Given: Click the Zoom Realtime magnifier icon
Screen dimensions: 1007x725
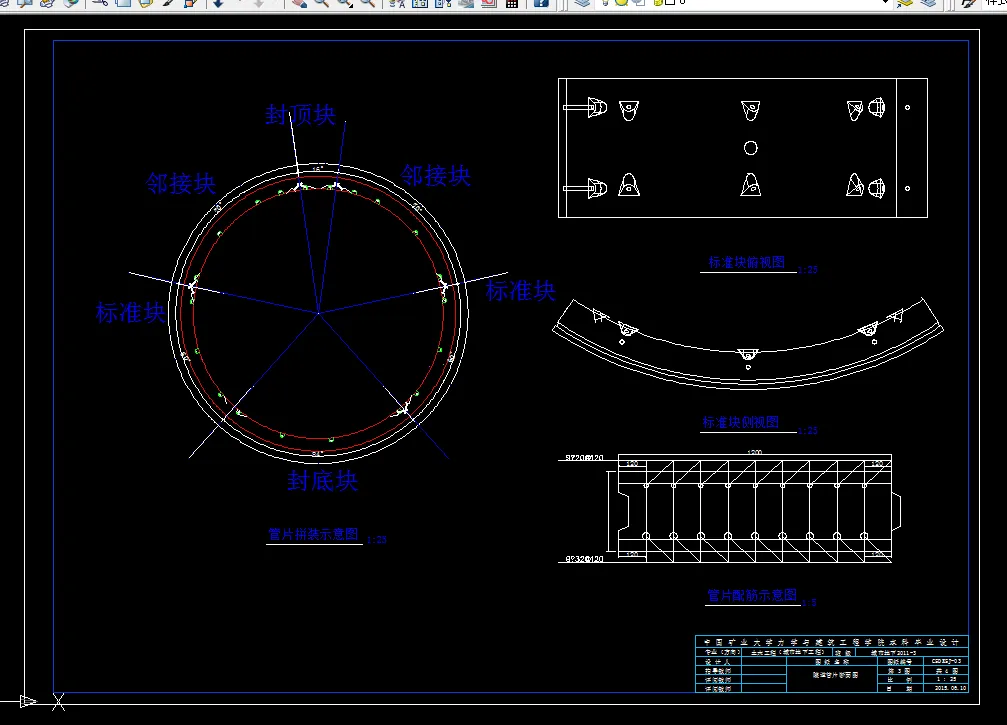Looking at the screenshot, I should coord(321,3).
